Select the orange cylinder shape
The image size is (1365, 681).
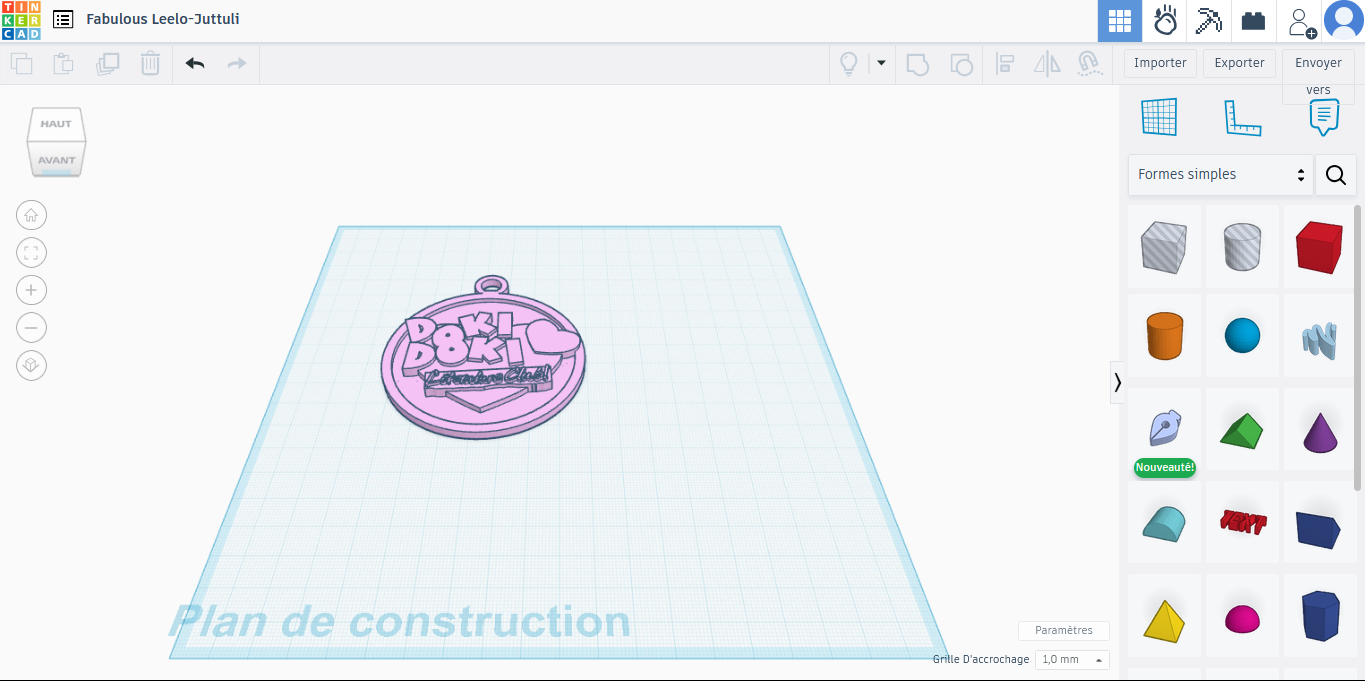click(1164, 336)
